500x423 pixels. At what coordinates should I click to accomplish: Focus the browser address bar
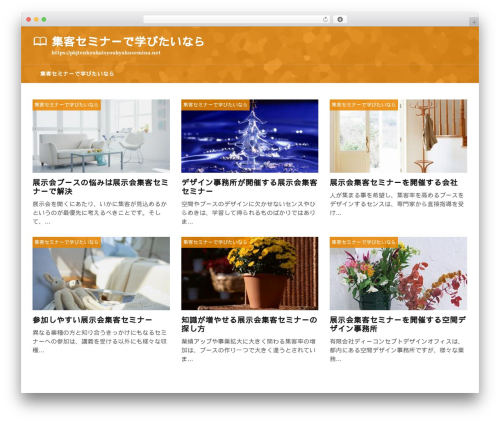237,20
